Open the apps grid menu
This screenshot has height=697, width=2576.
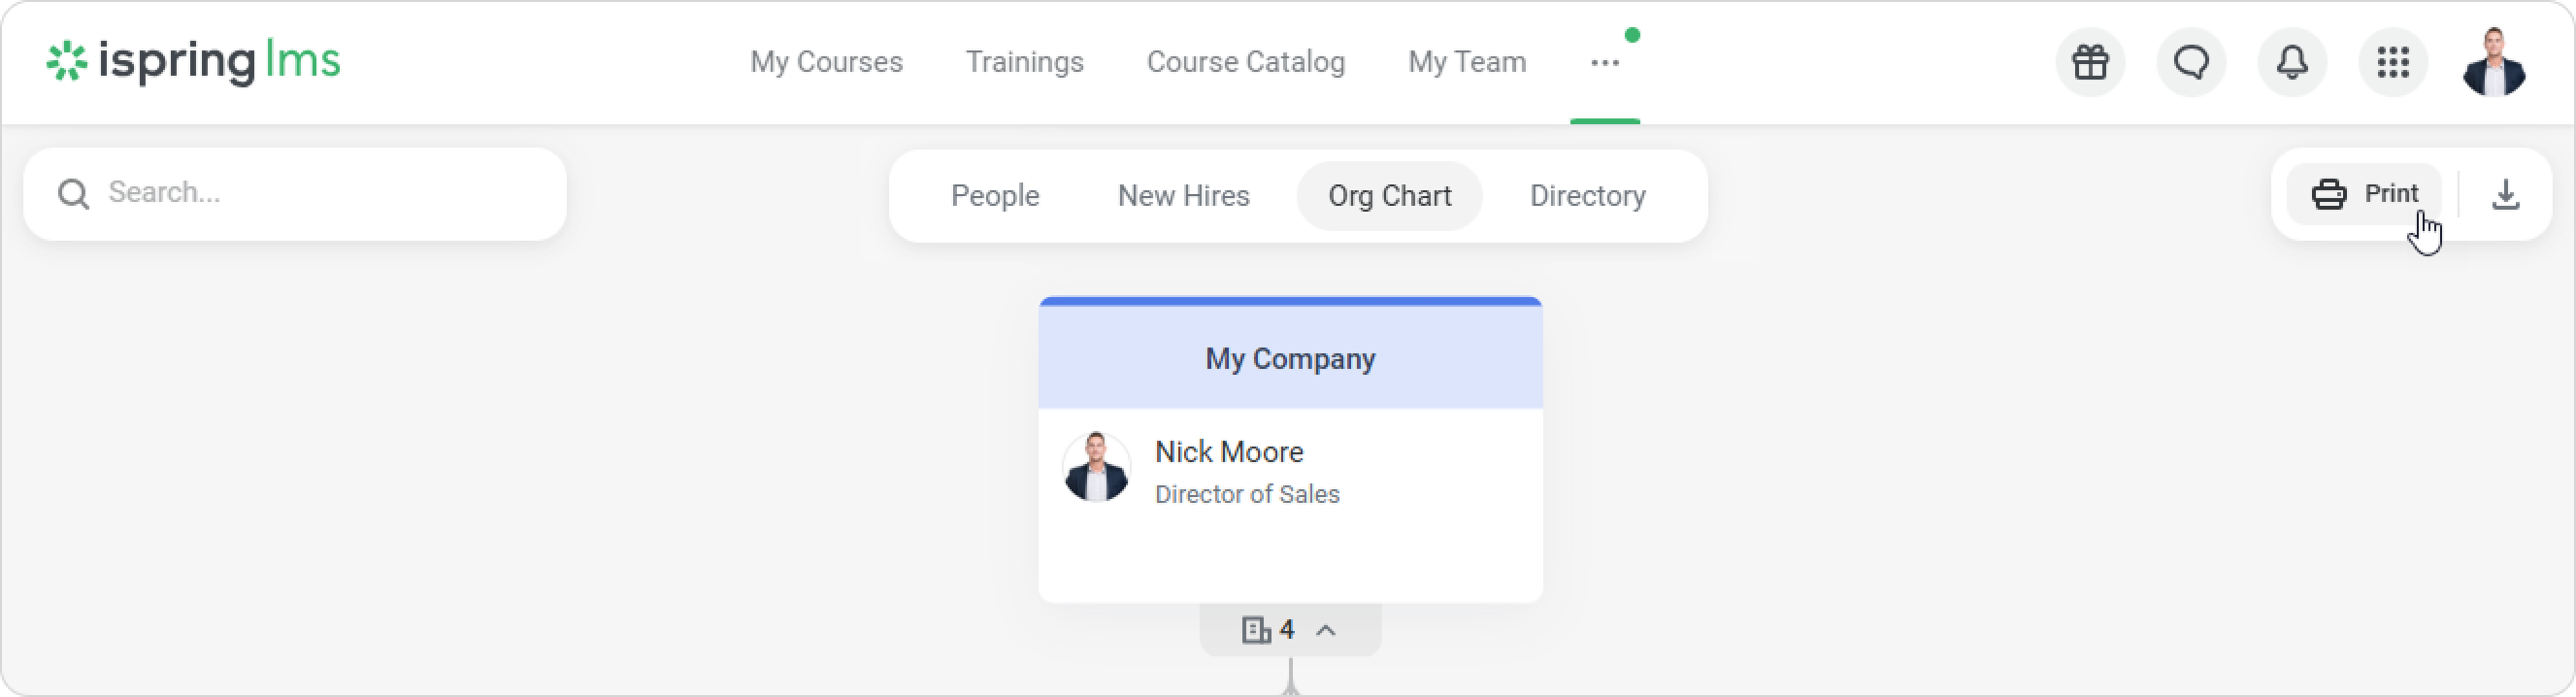2393,63
